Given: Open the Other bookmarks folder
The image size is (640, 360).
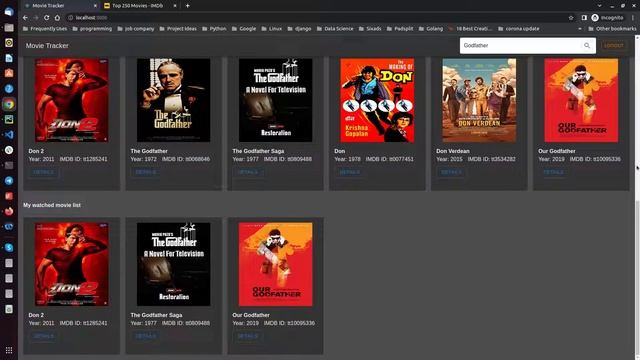Looking at the screenshot, I should coord(612,29).
